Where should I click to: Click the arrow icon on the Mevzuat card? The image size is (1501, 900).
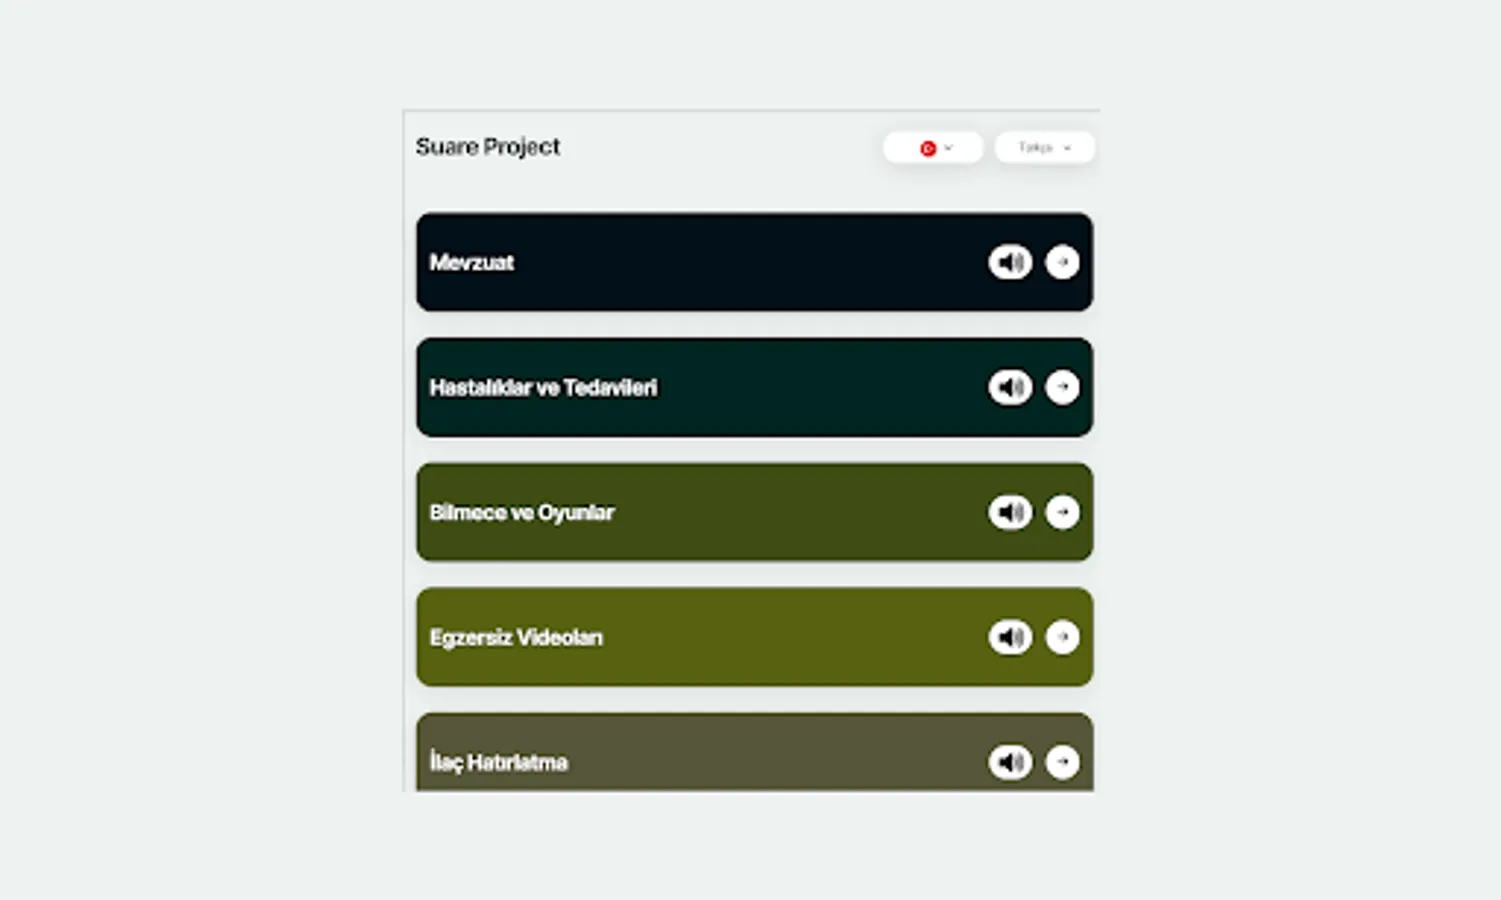coord(1062,262)
